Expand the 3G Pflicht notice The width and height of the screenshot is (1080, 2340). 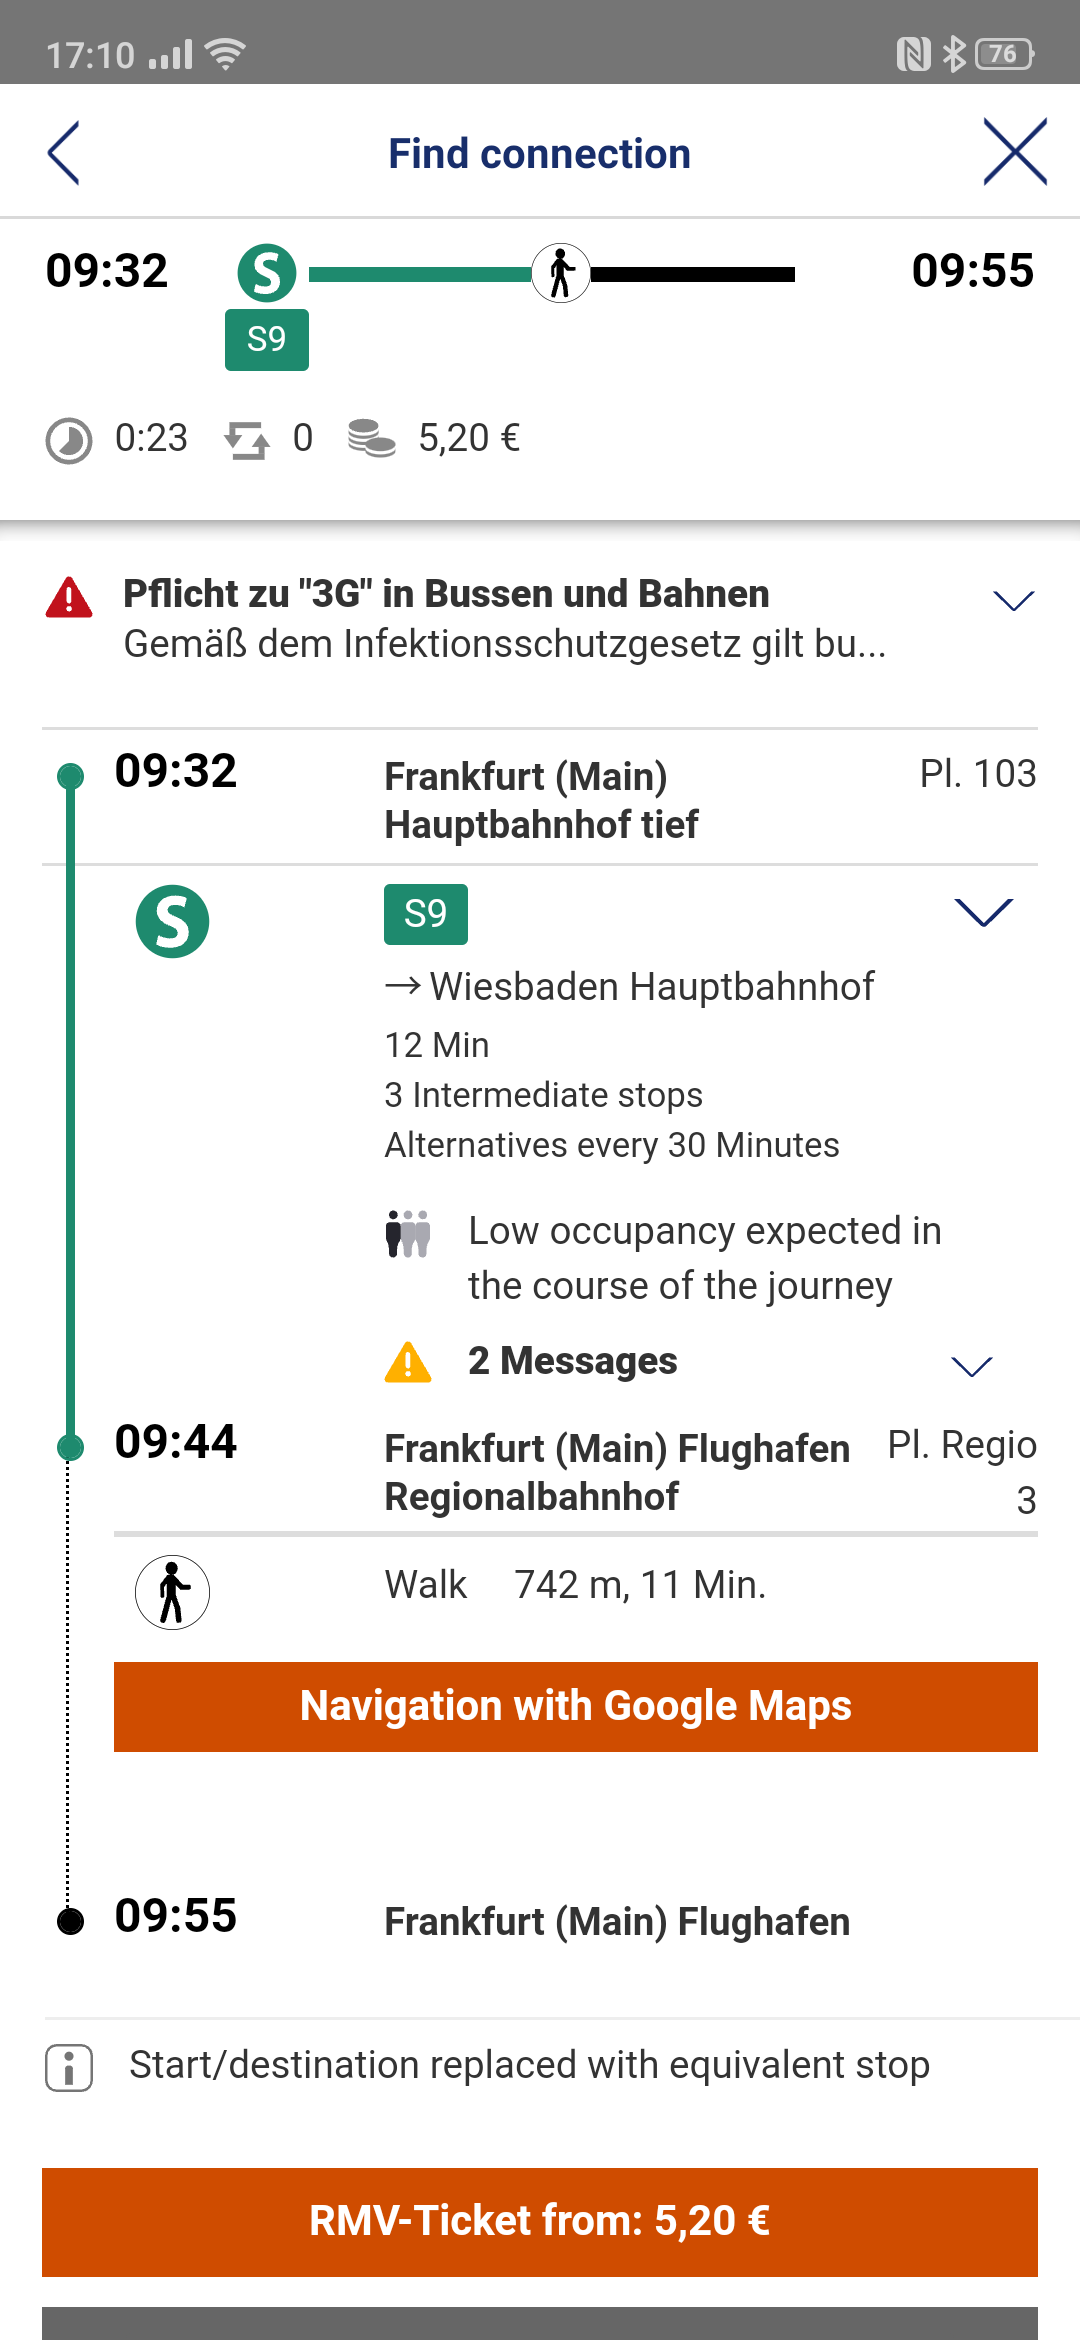[1013, 600]
